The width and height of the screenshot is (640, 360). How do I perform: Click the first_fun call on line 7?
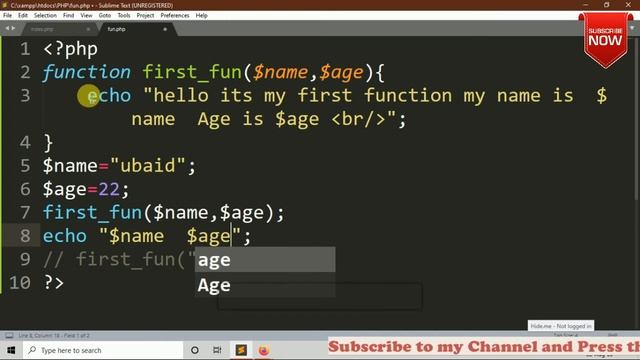click(92, 213)
